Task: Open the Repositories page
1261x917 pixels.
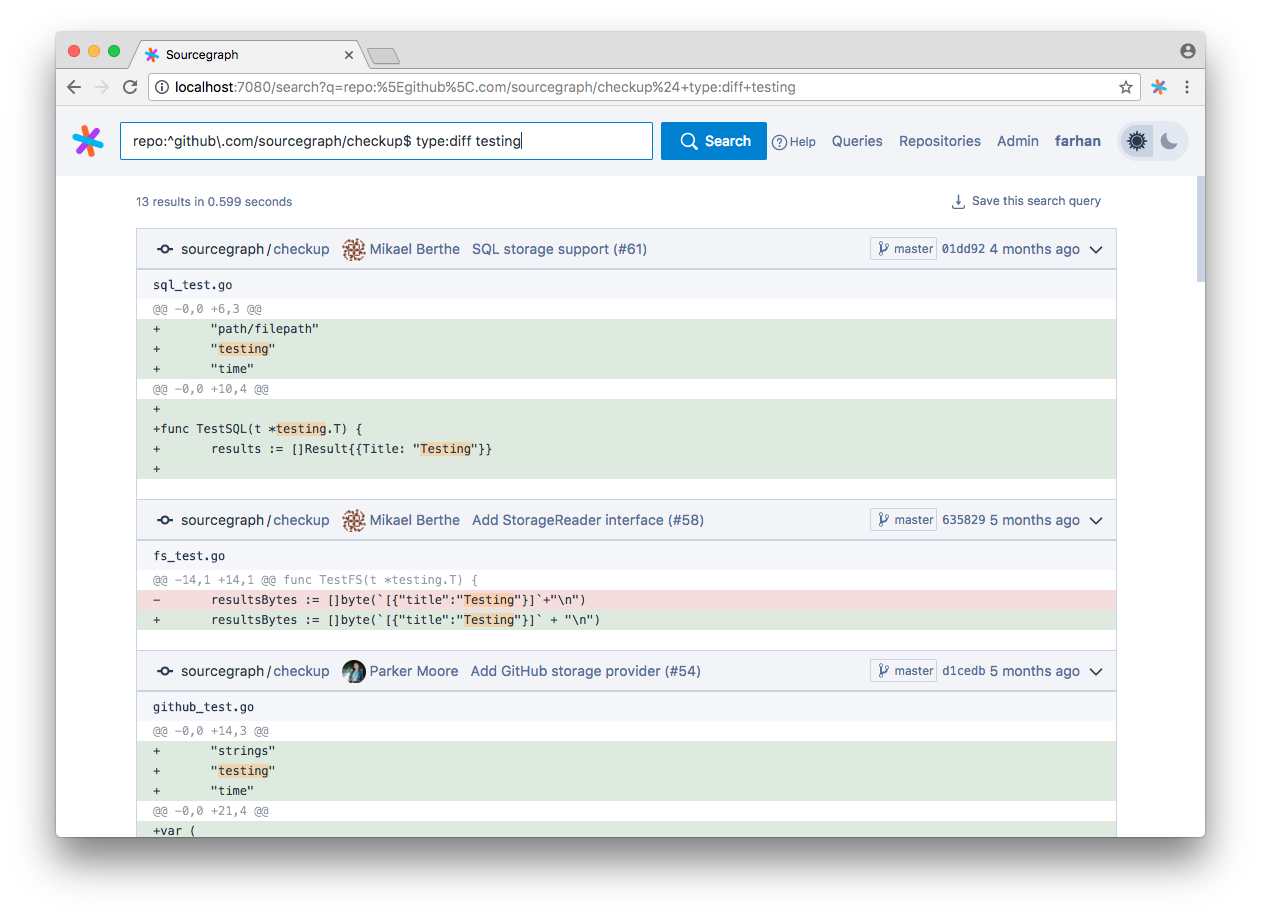Action: tap(939, 141)
